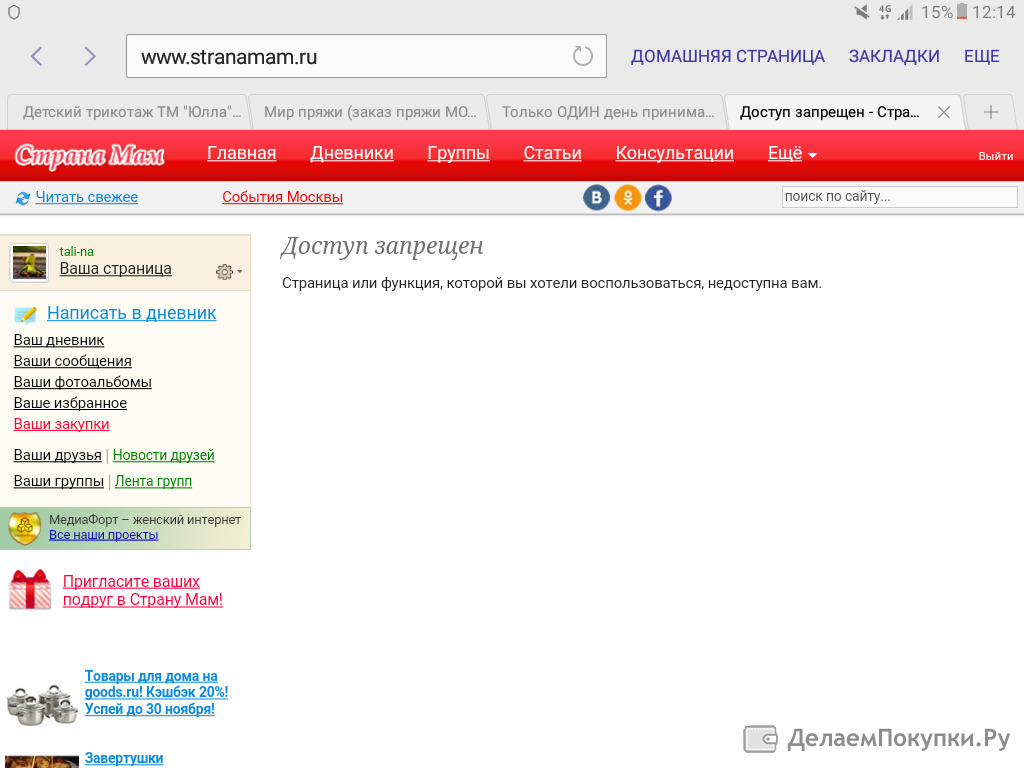1024x768 pixels.
Task: Open Лента групп
Action: (153, 481)
